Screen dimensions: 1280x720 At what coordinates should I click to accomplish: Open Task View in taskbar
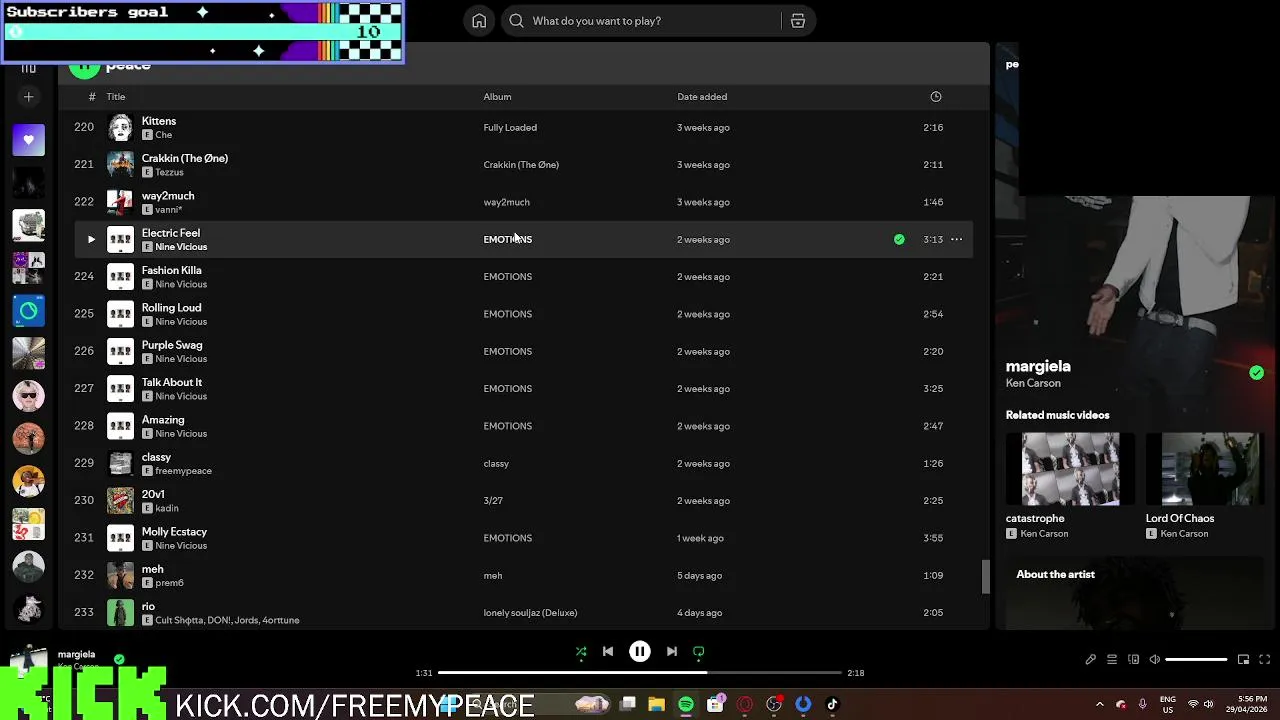[627, 705]
